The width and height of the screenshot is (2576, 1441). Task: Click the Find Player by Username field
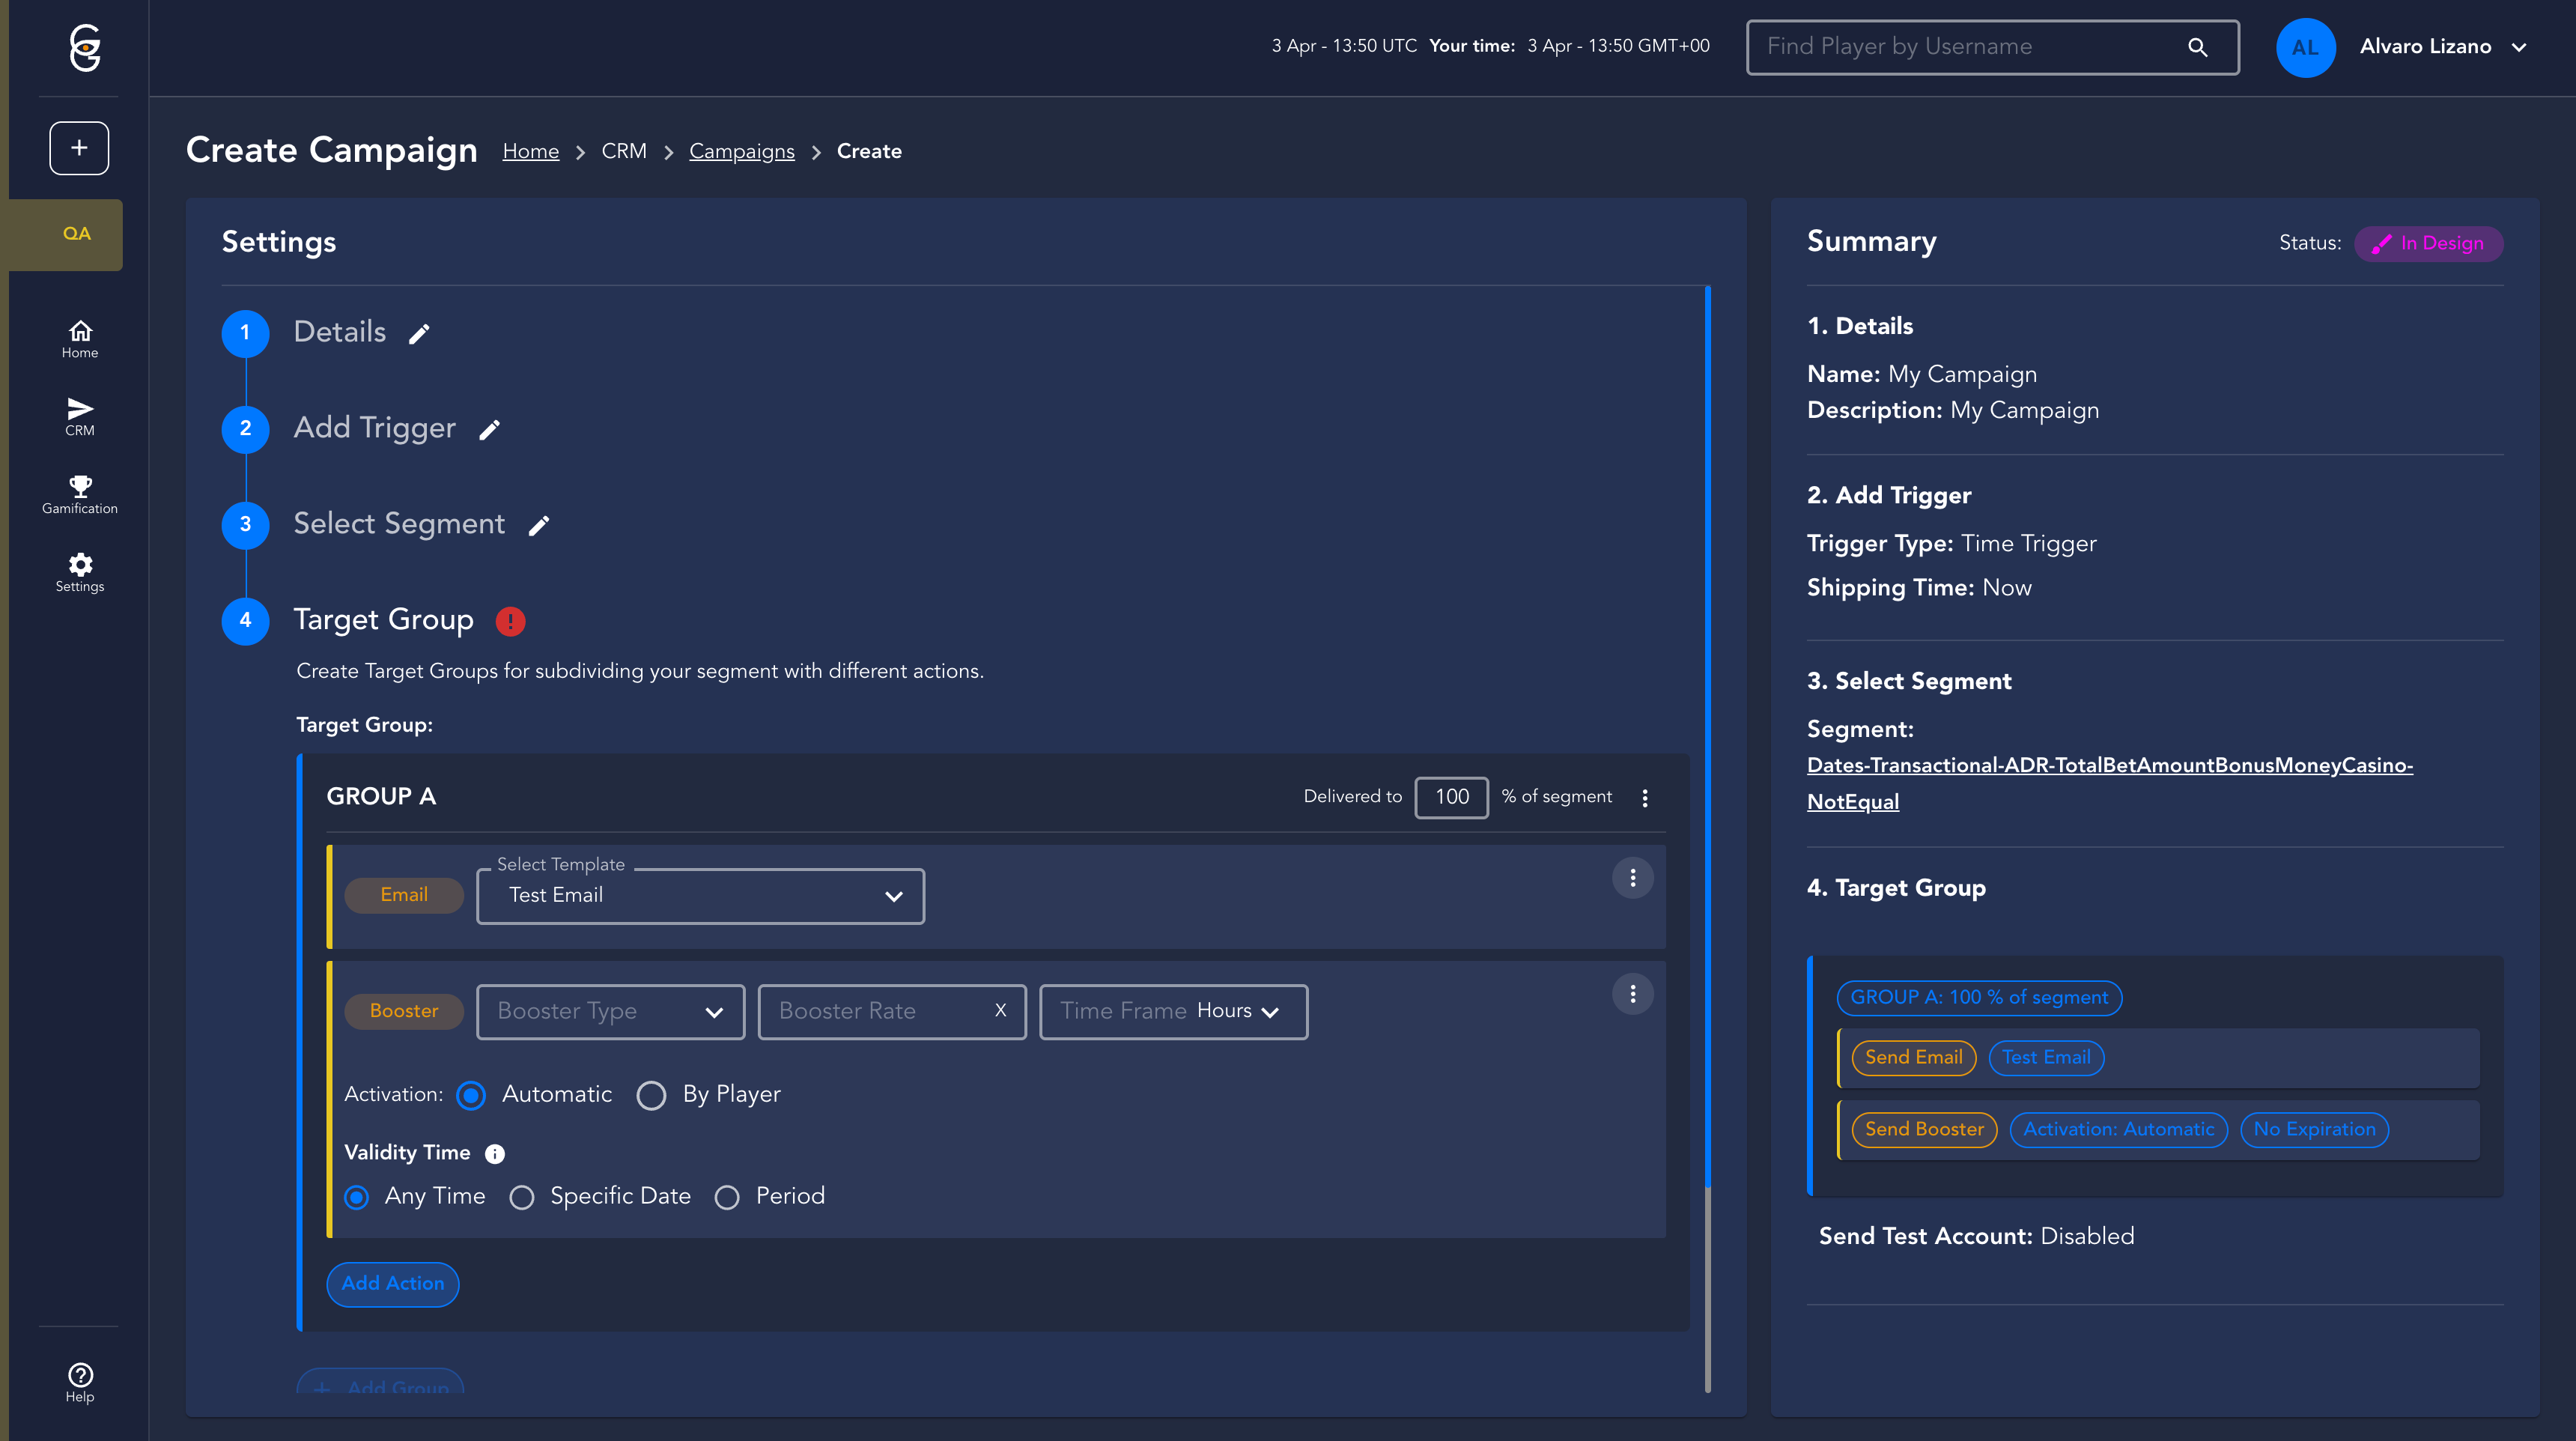pyautogui.click(x=1970, y=47)
